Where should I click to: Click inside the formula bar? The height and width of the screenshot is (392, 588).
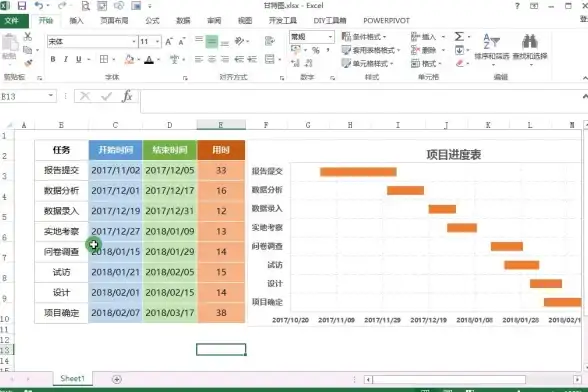point(360,101)
